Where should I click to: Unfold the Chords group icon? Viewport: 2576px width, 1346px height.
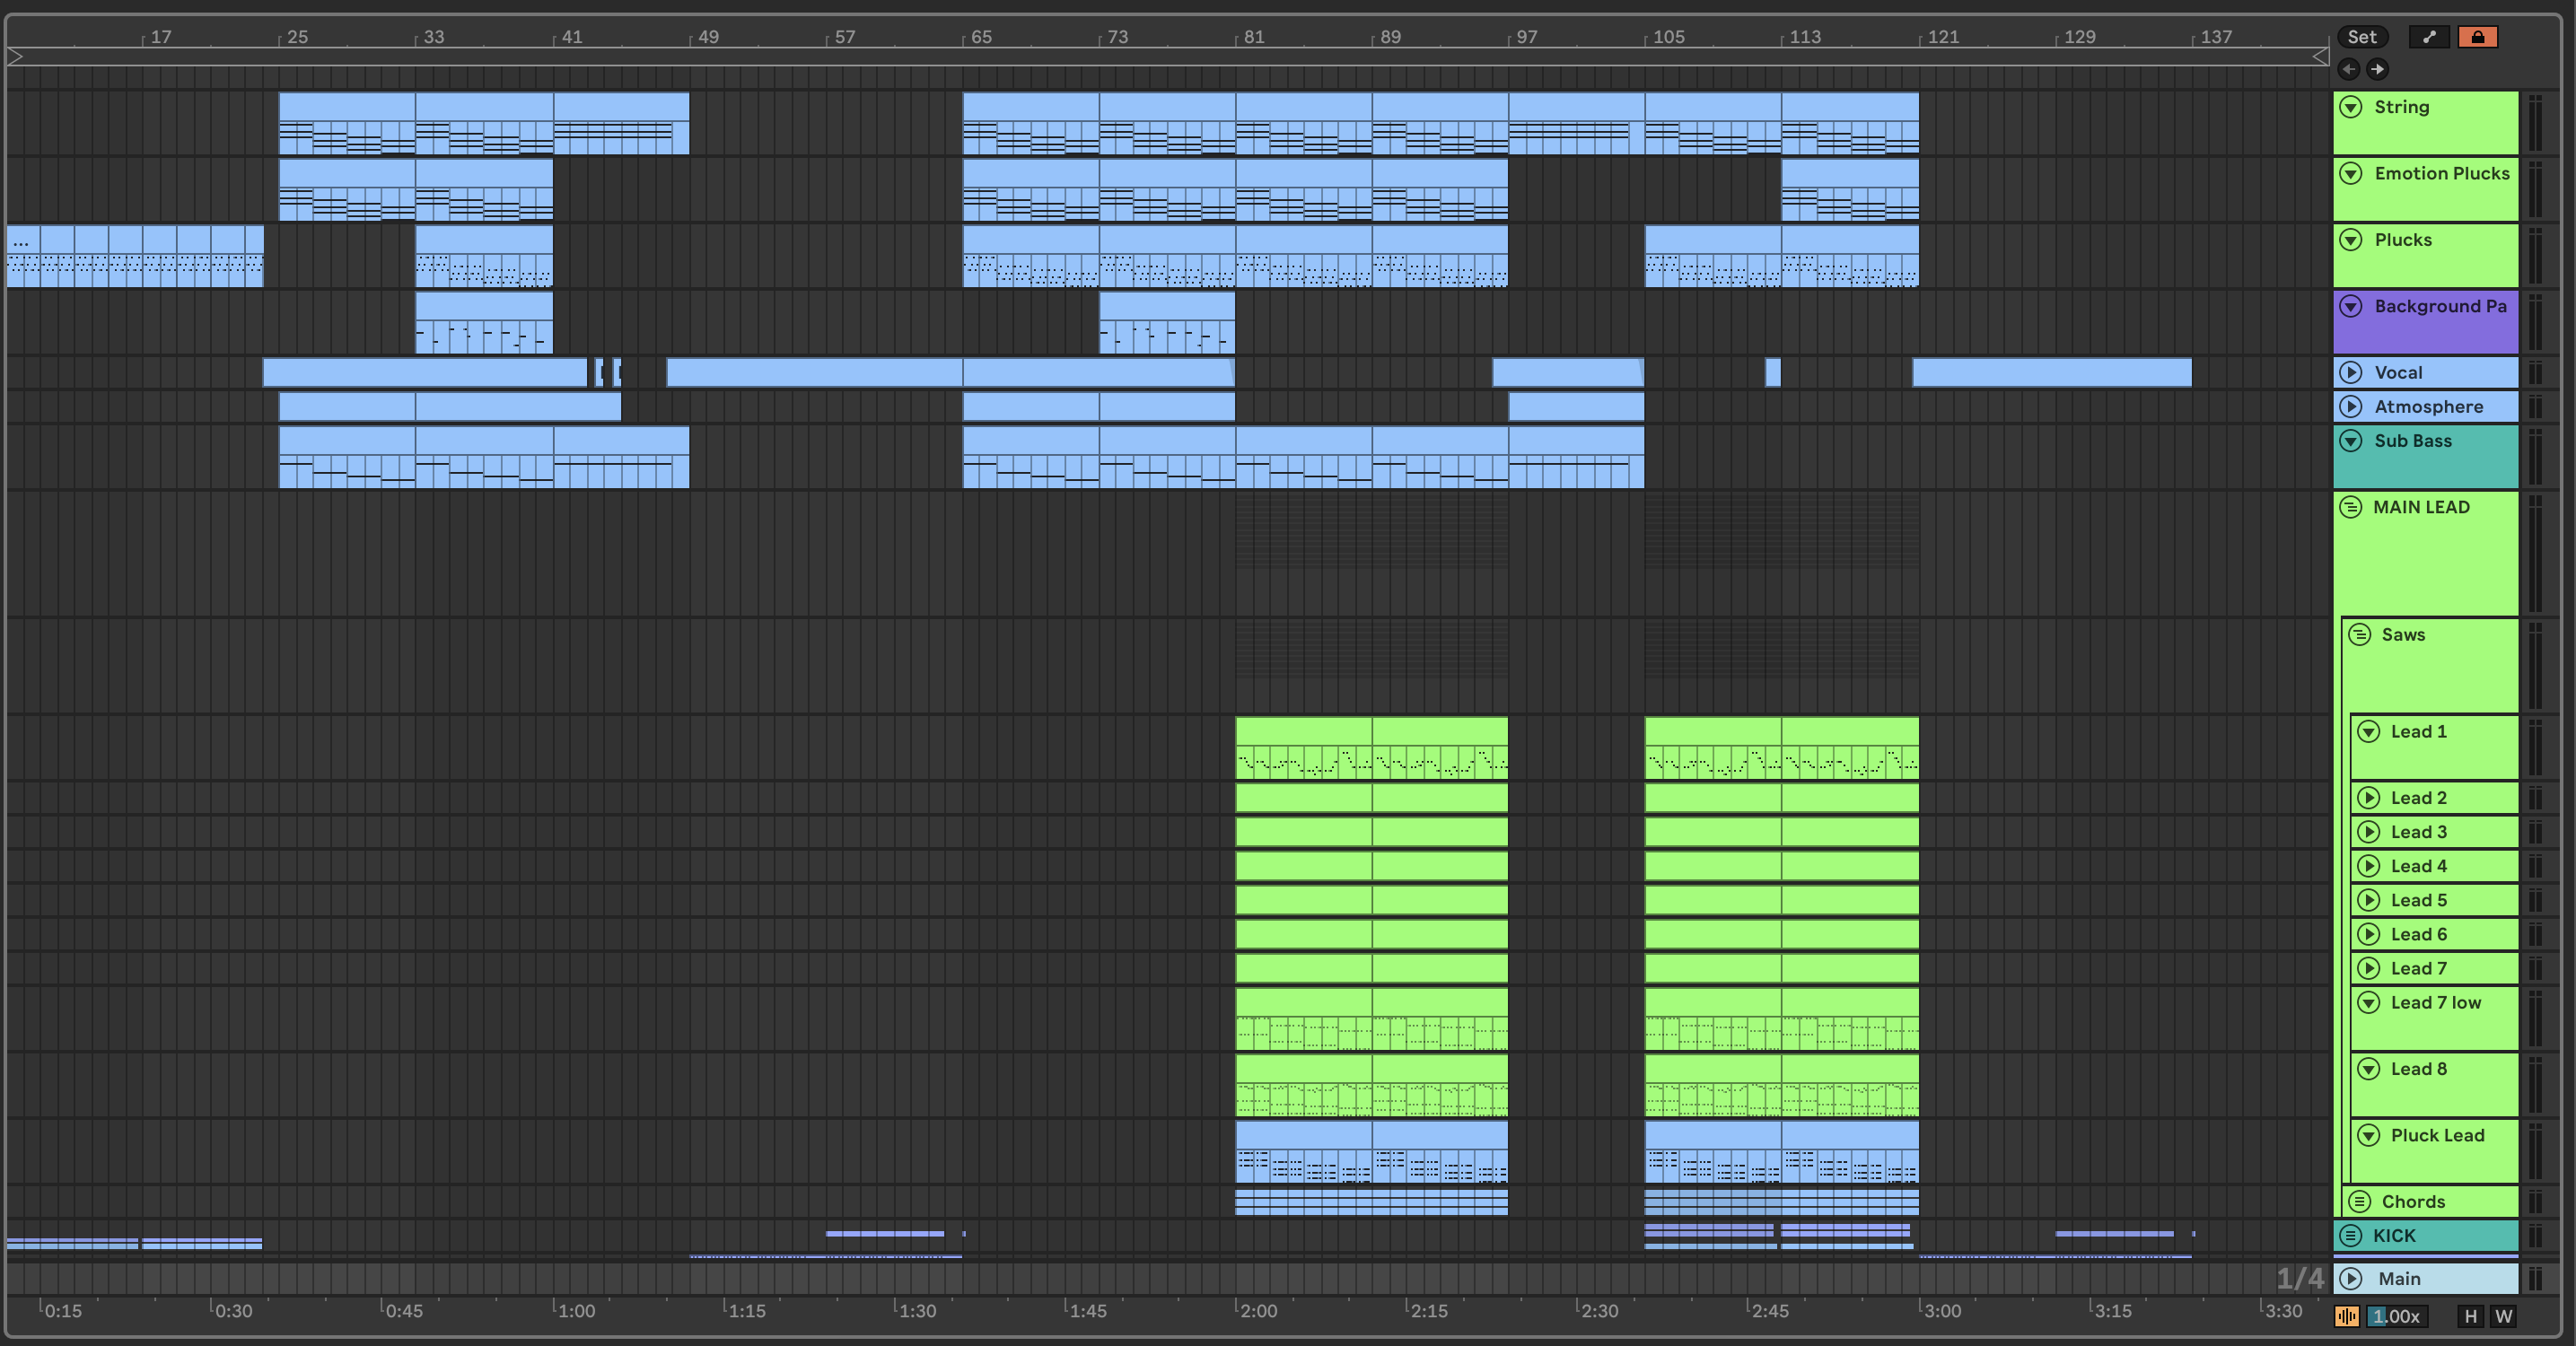point(2359,1201)
